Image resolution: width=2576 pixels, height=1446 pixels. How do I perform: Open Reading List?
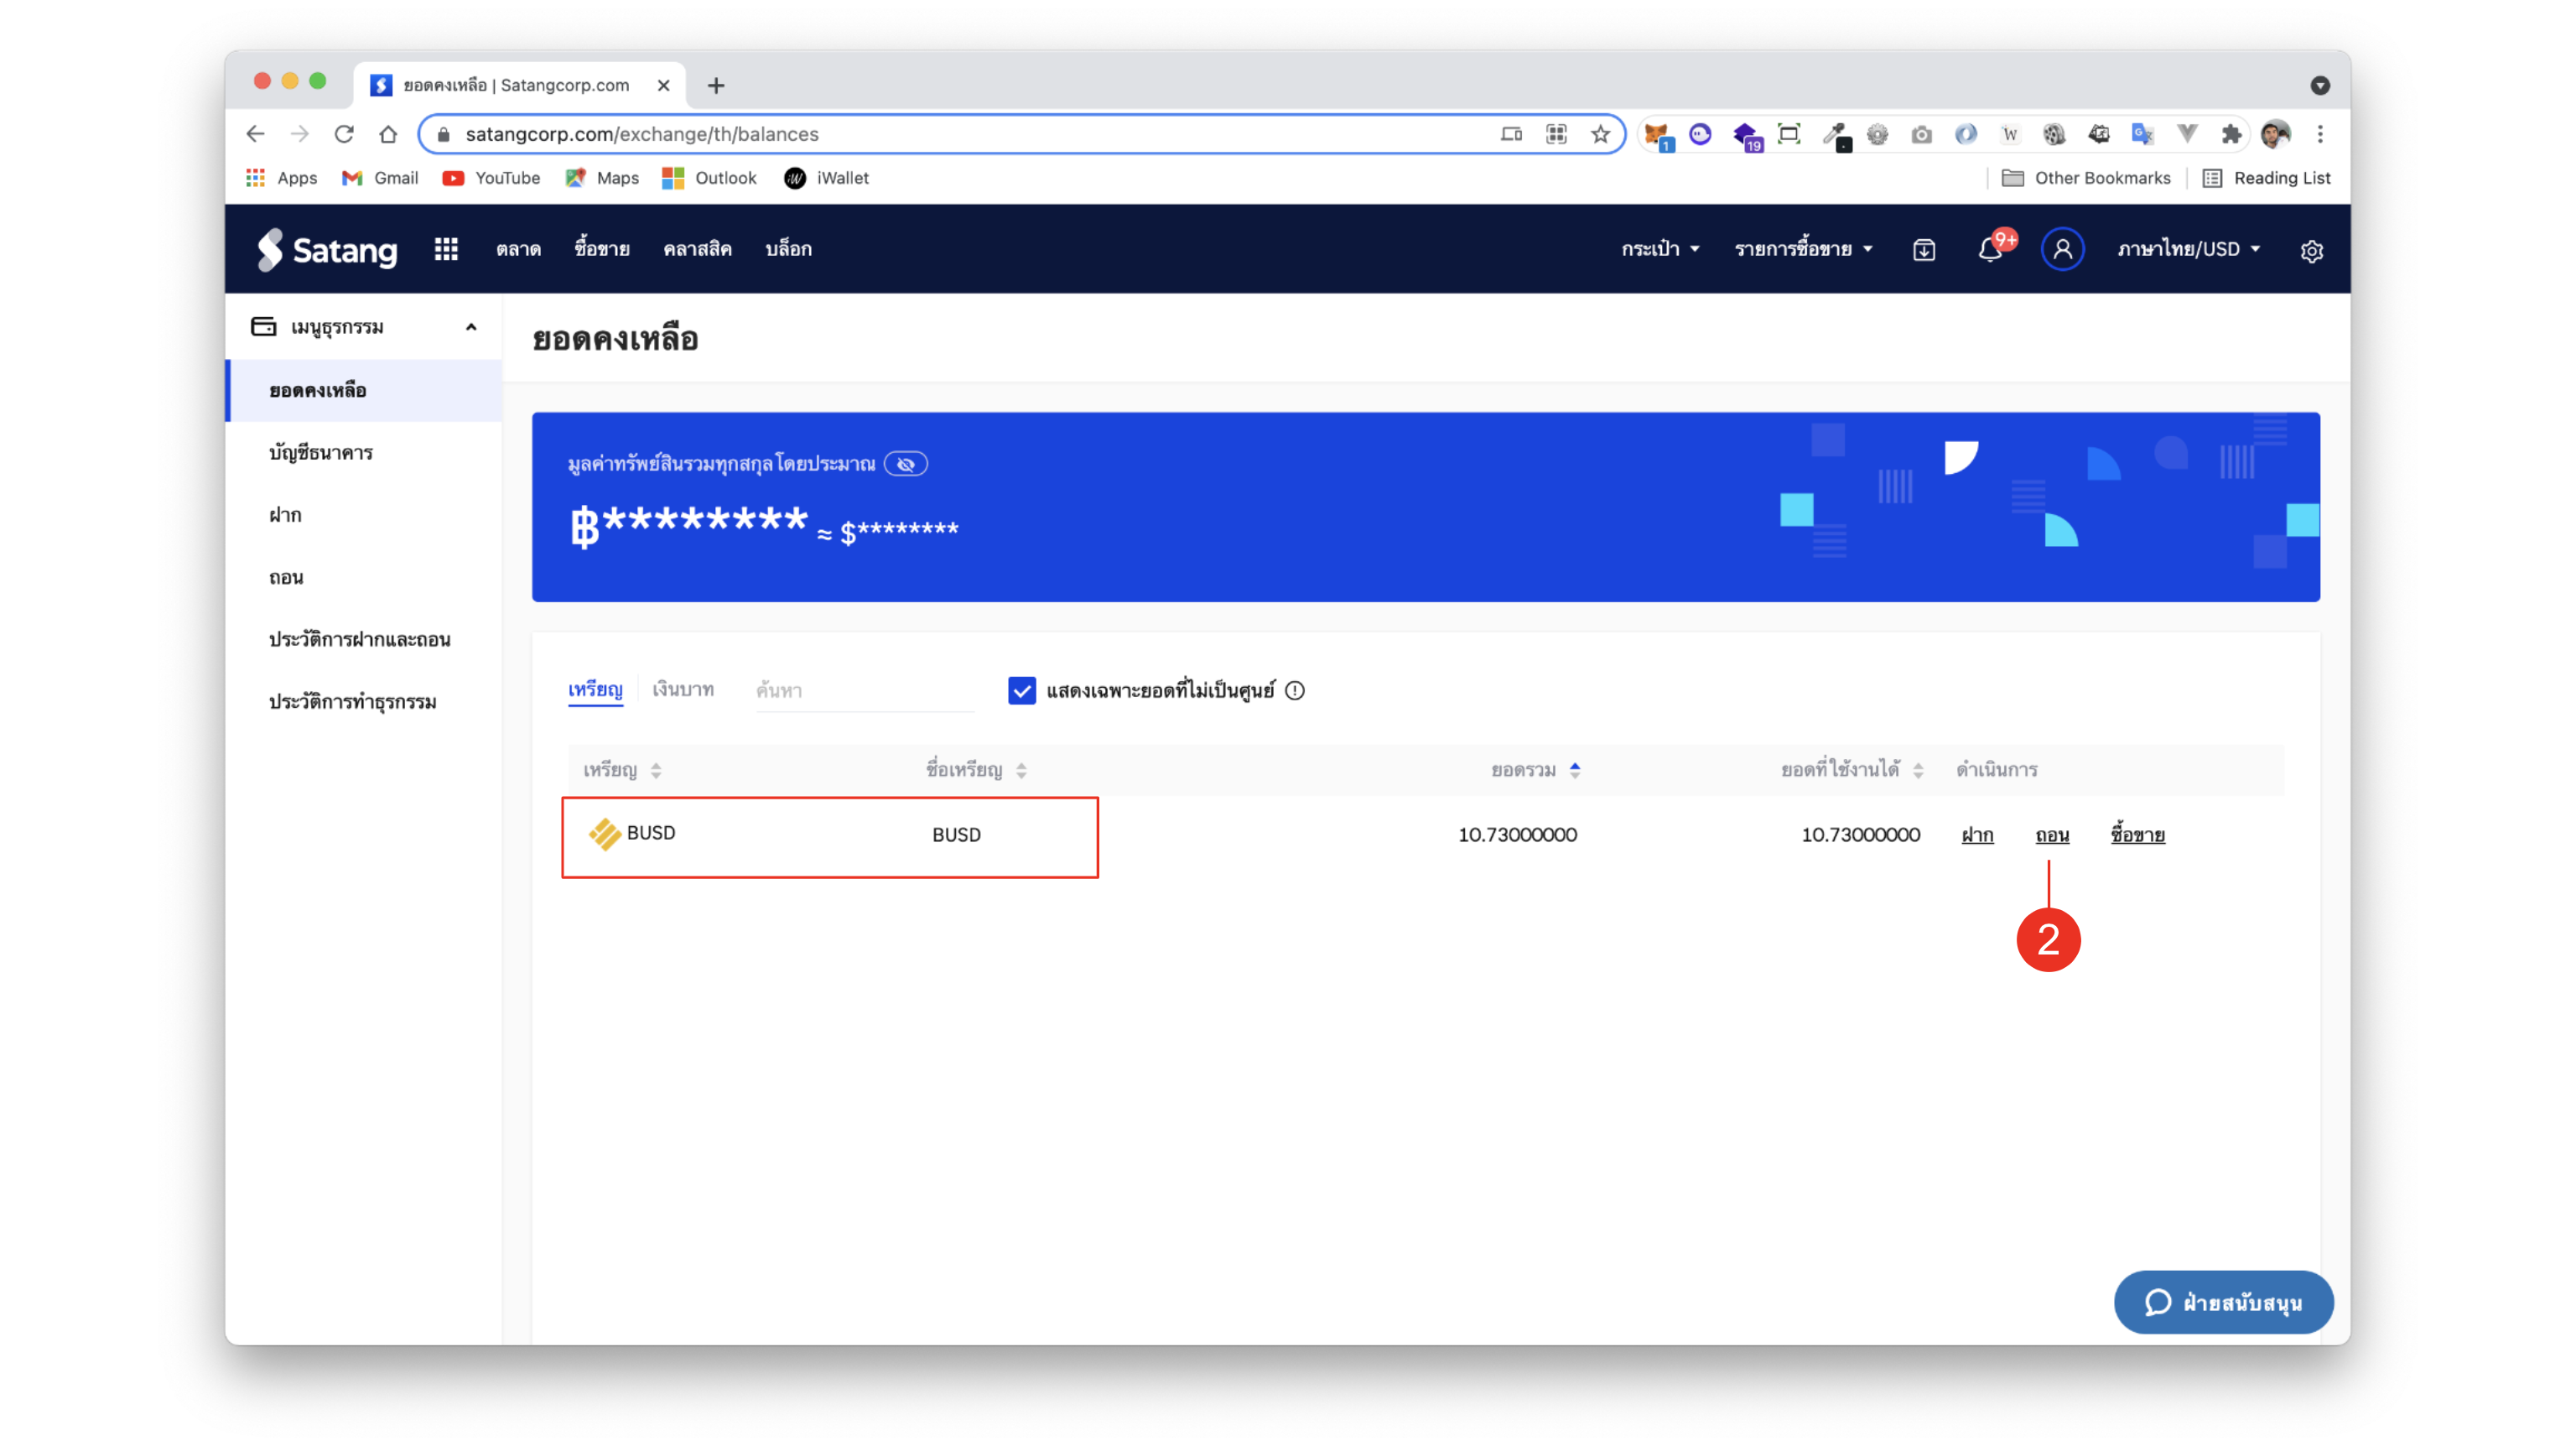point(2267,178)
